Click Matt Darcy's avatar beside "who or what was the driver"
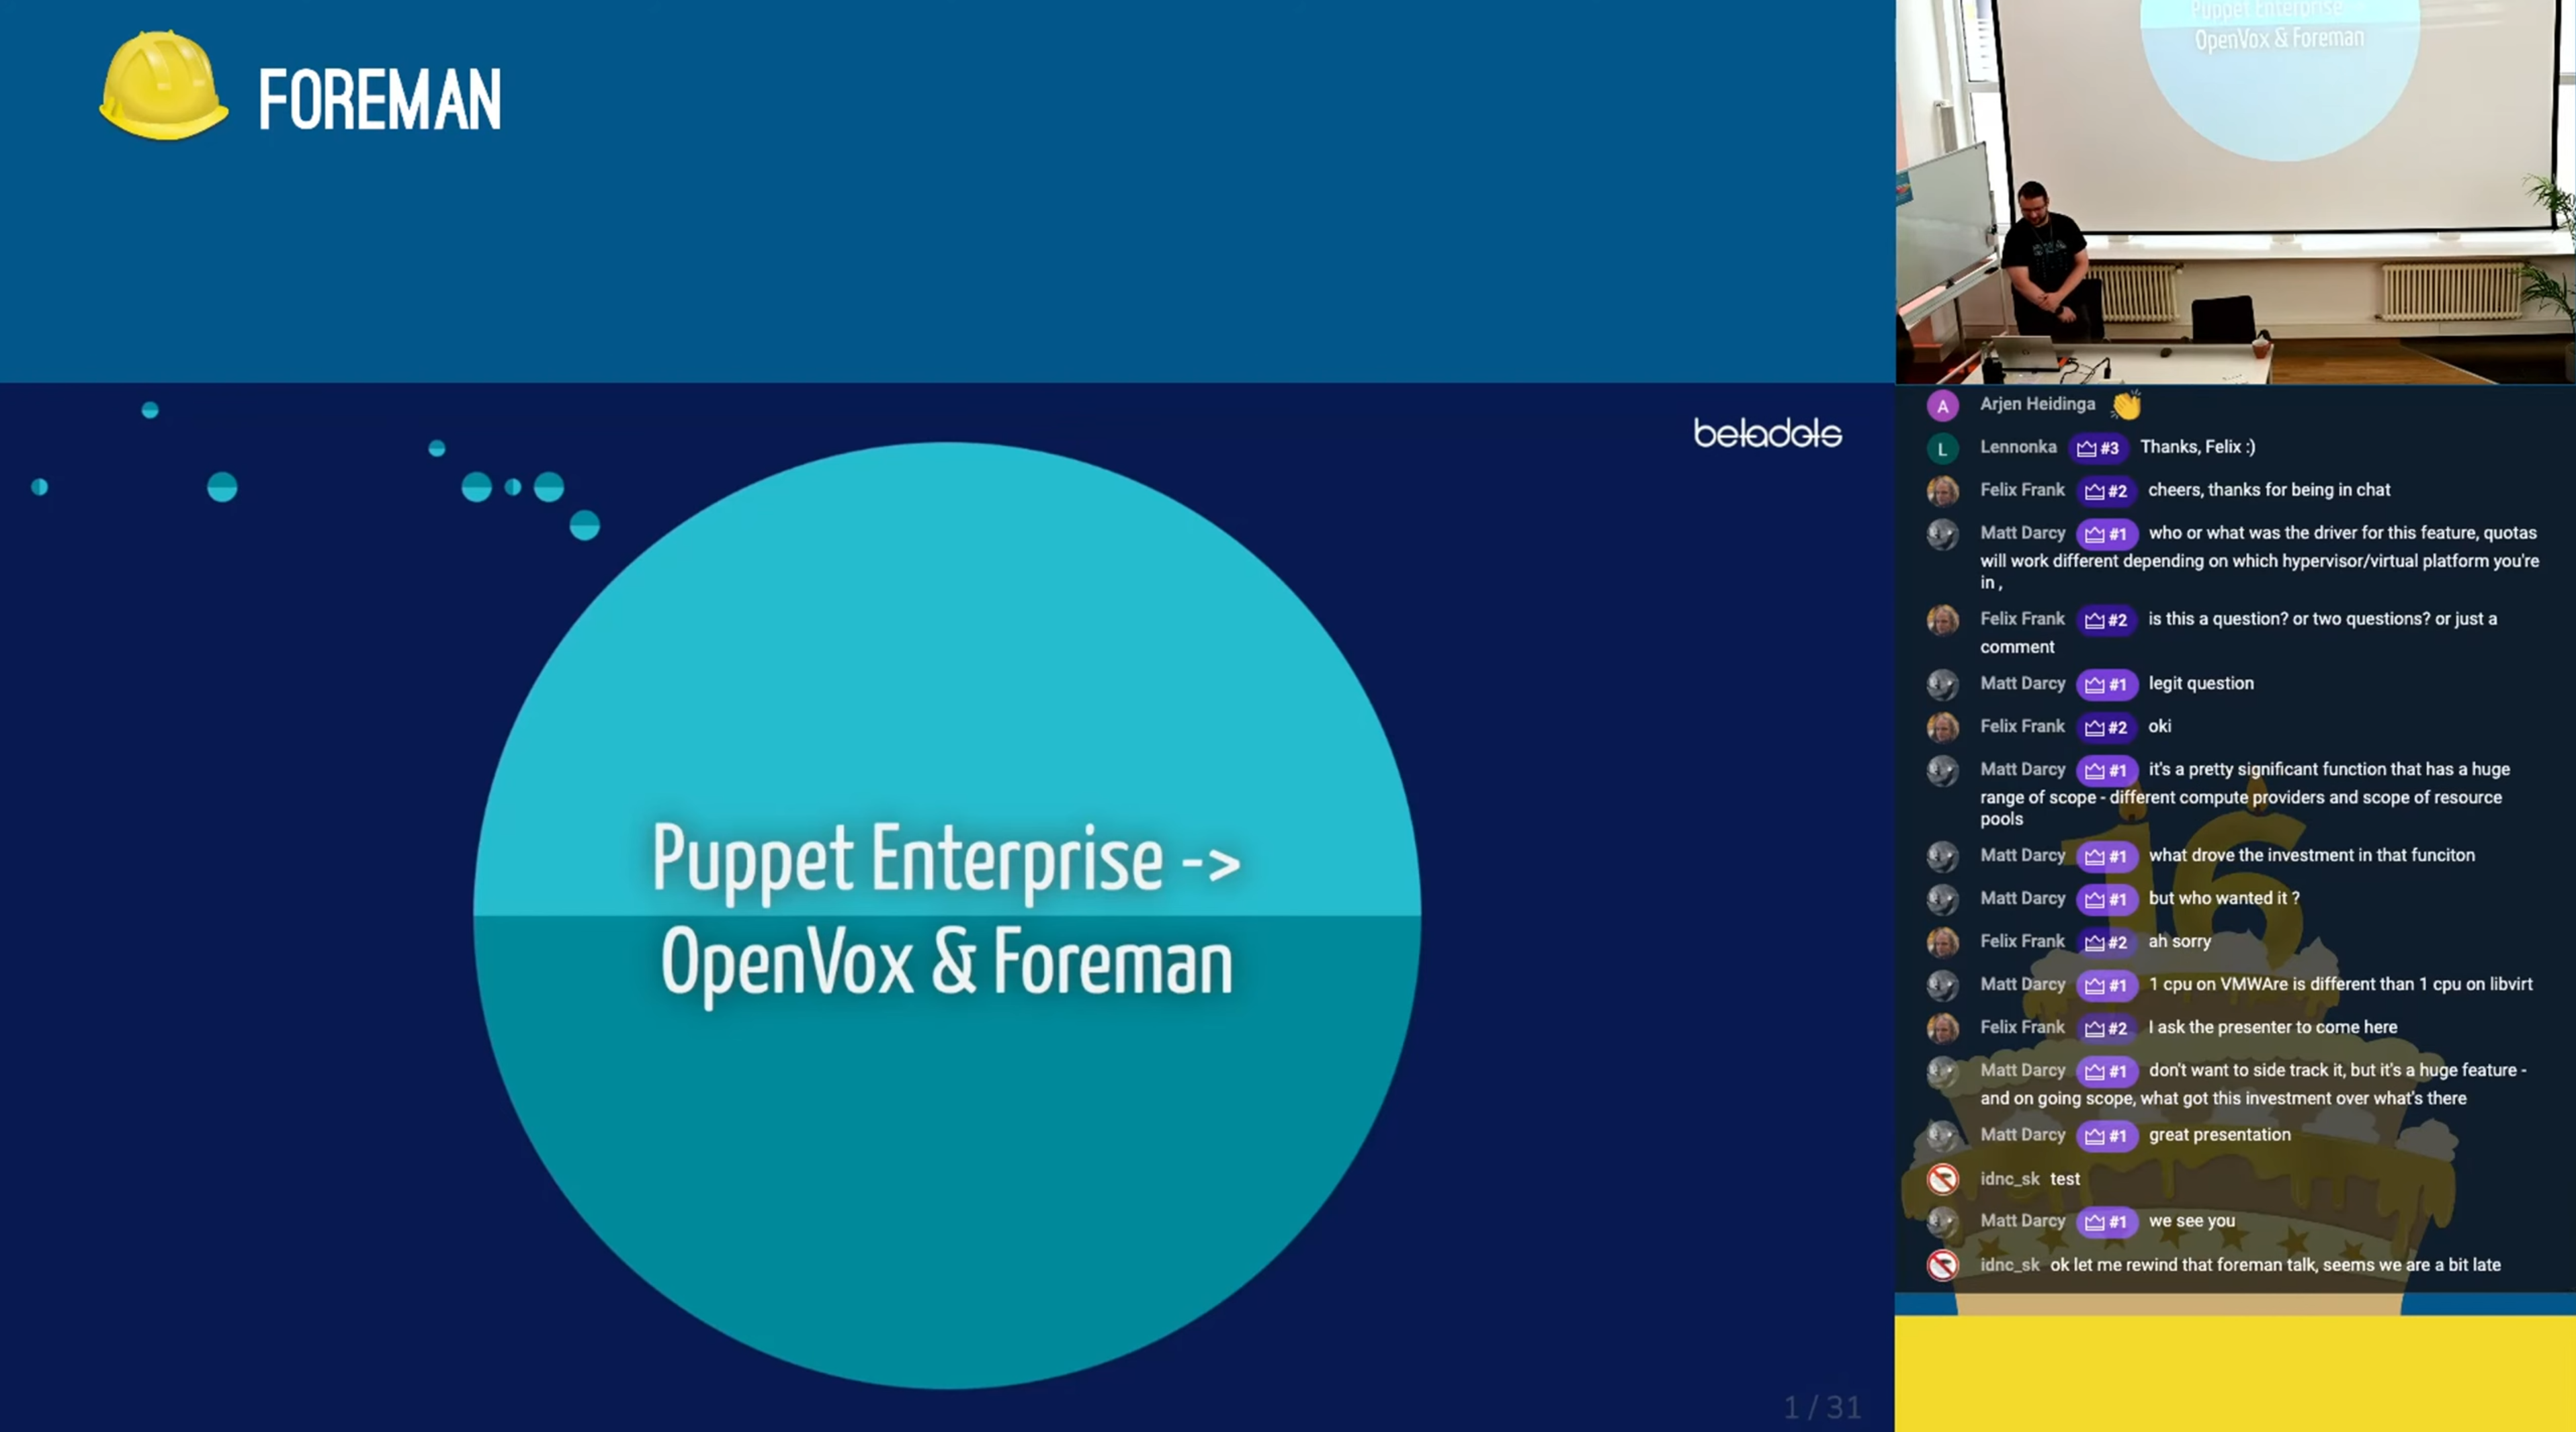2576x1432 pixels. (x=1942, y=534)
